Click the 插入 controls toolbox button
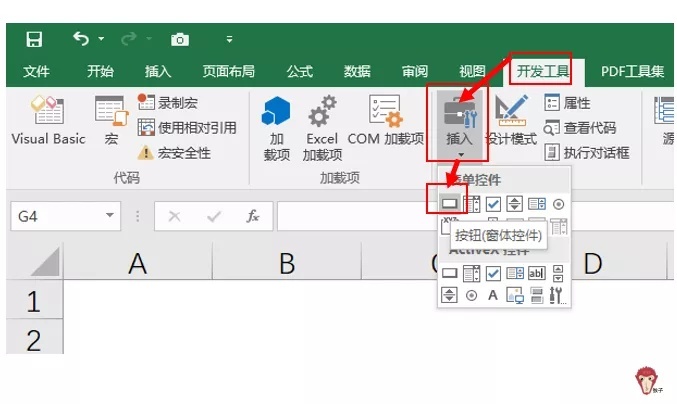 (x=459, y=126)
